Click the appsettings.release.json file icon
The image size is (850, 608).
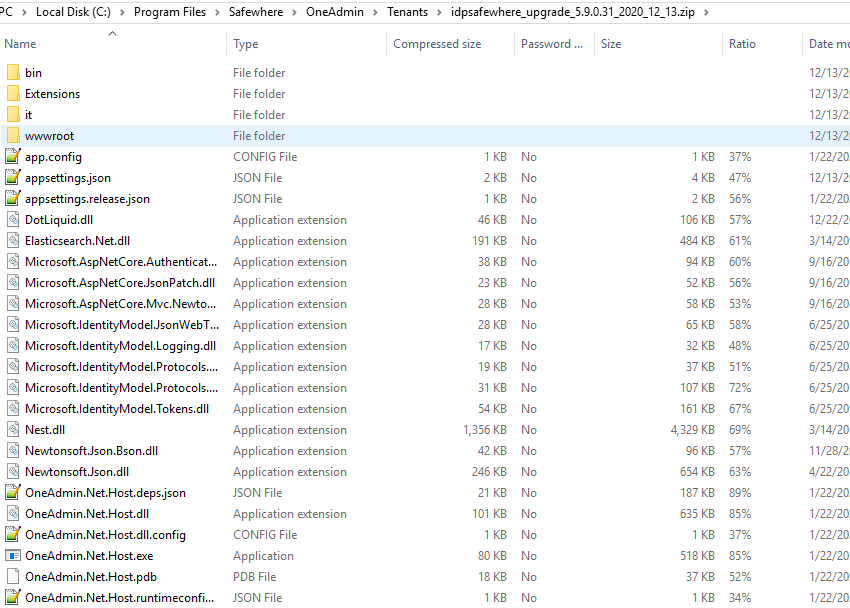pos(13,199)
